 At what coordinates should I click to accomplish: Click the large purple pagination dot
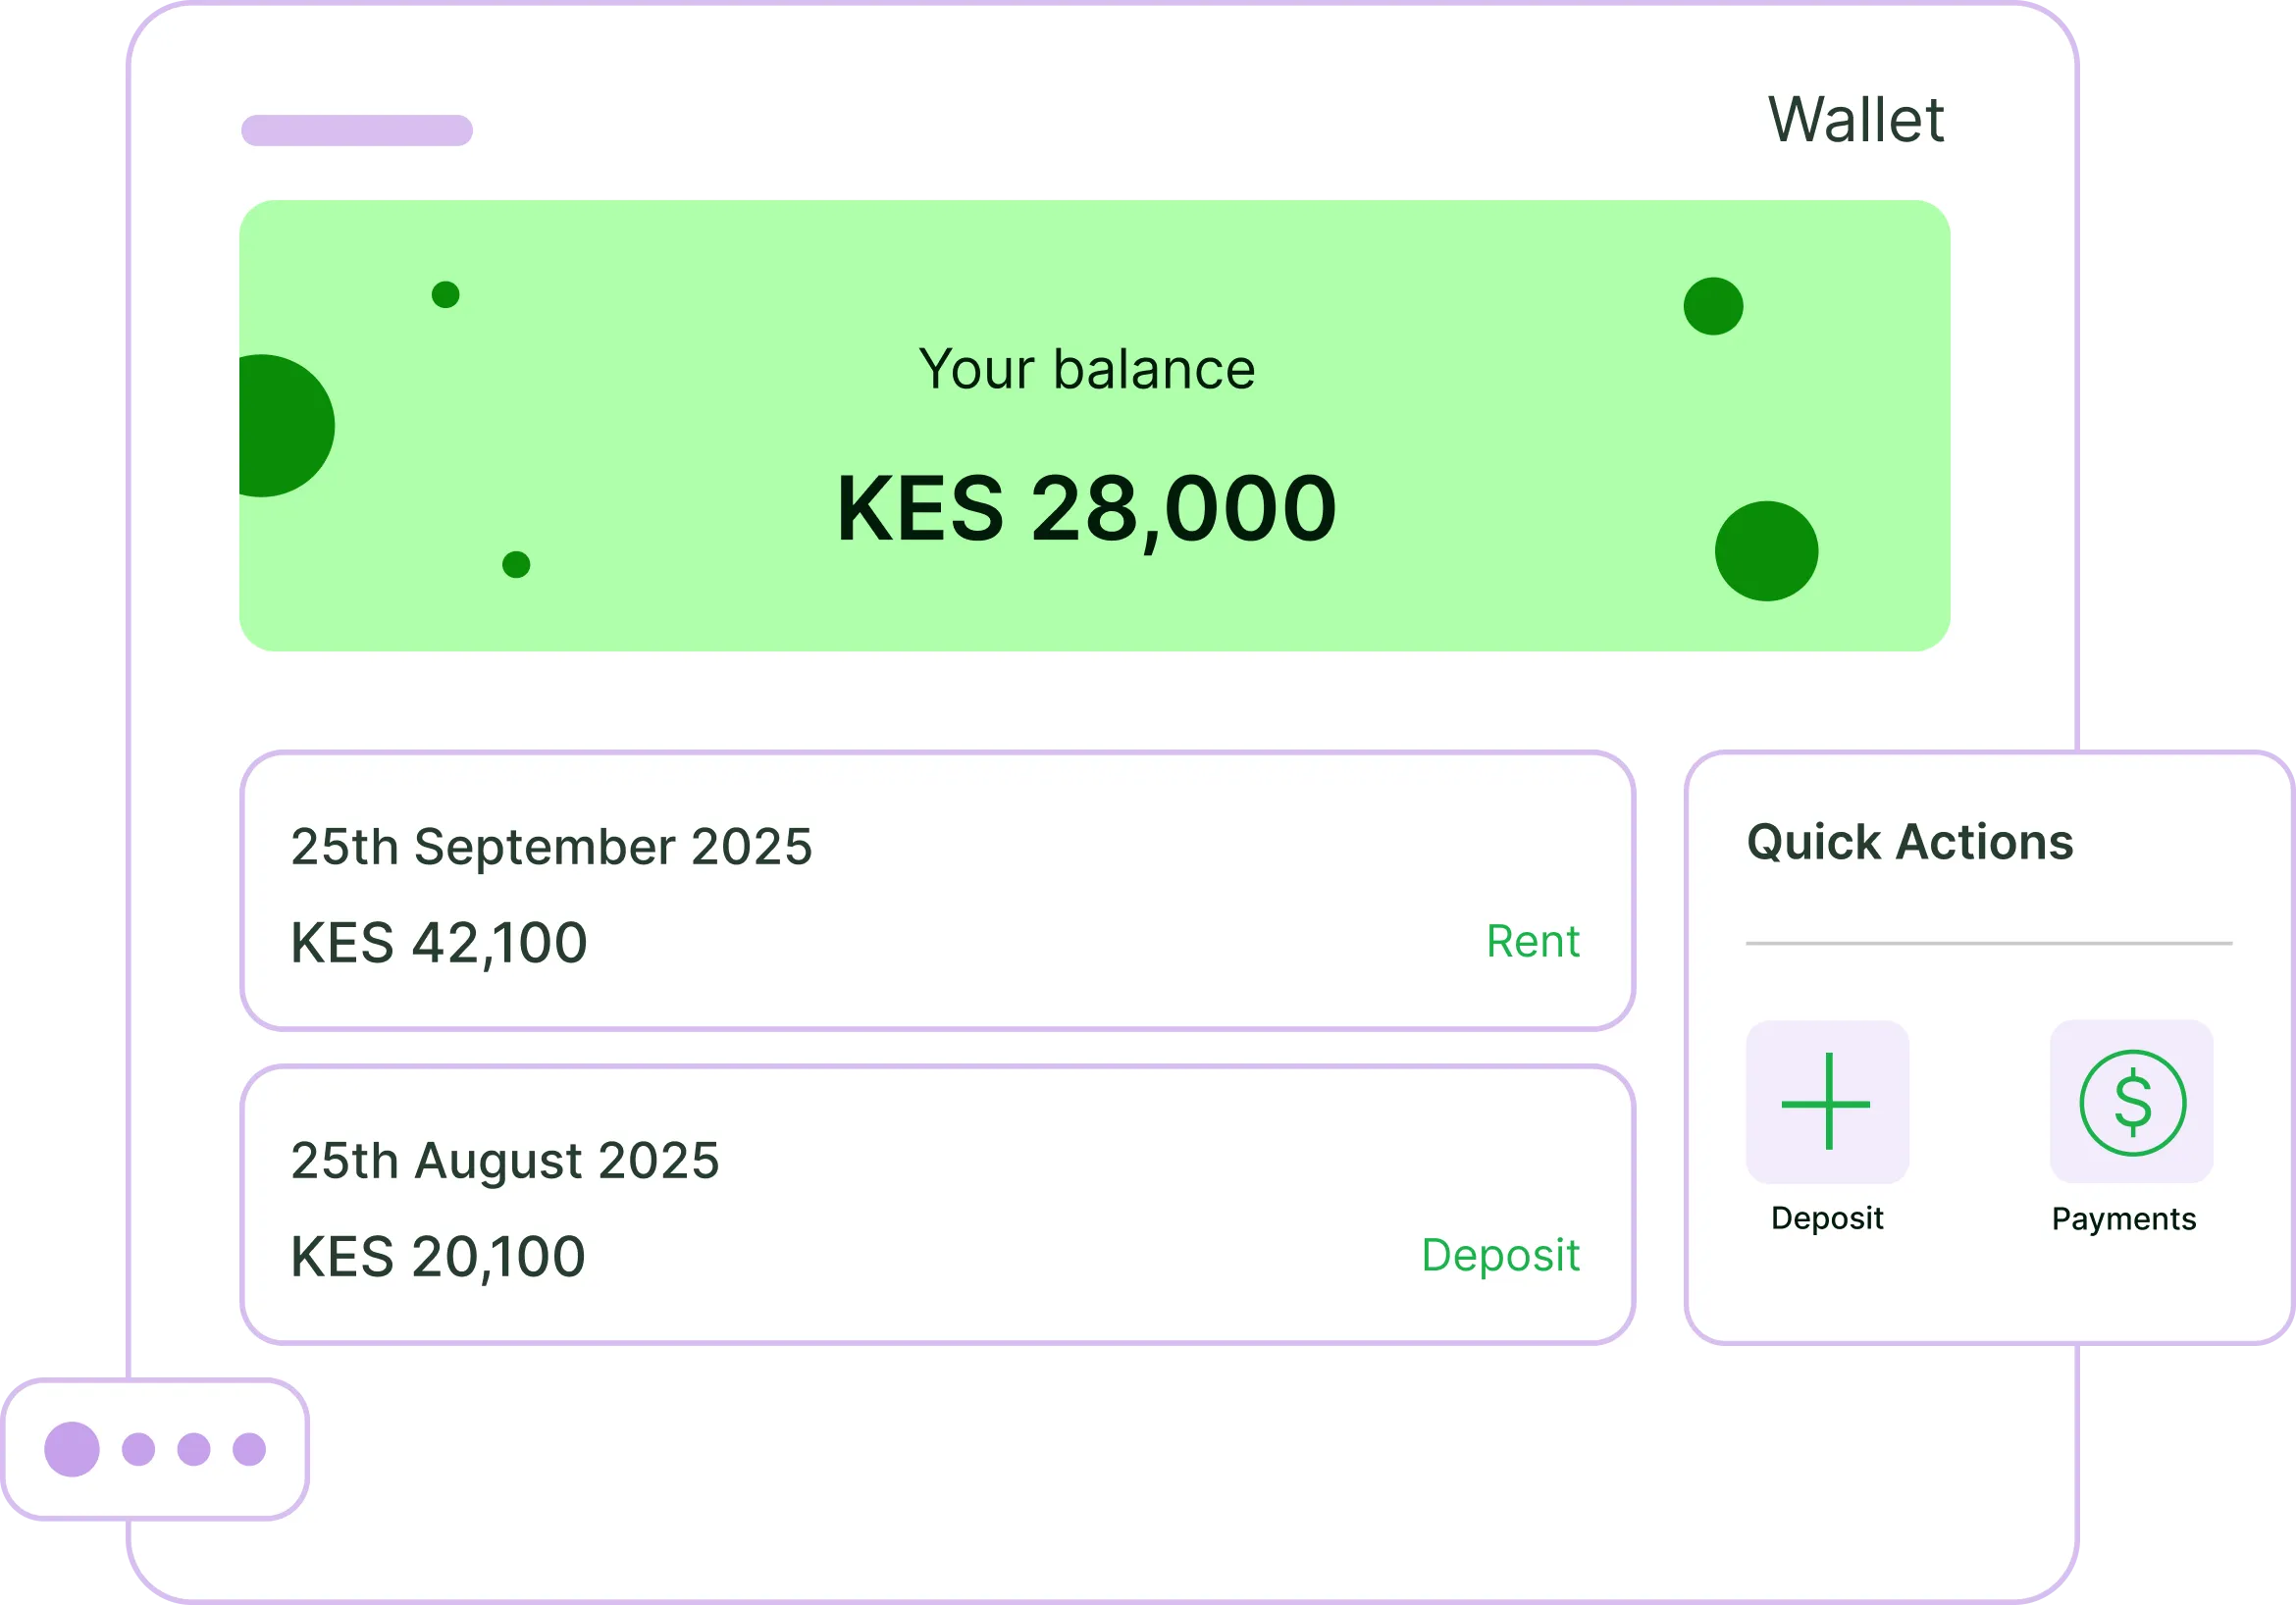point(72,1449)
